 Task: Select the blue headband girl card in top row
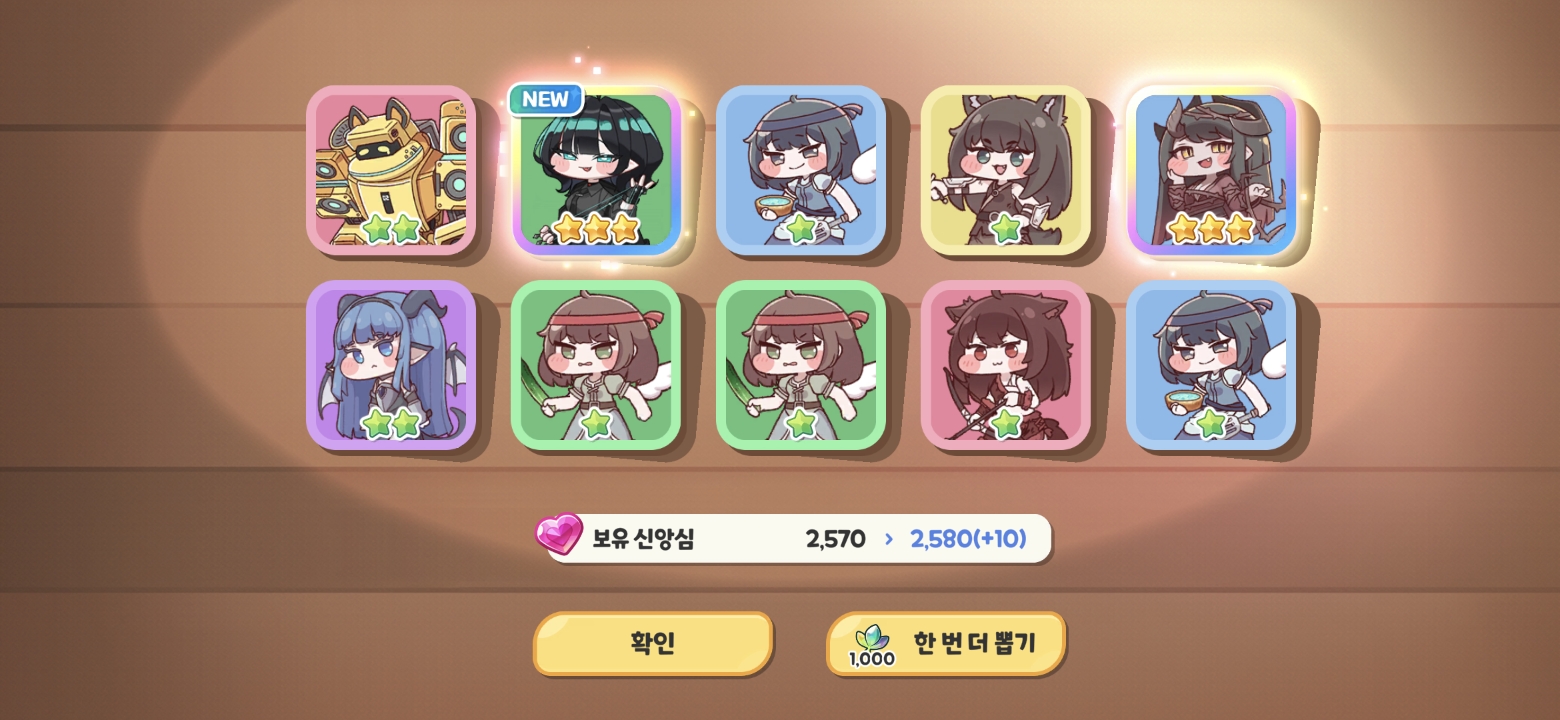coord(801,170)
